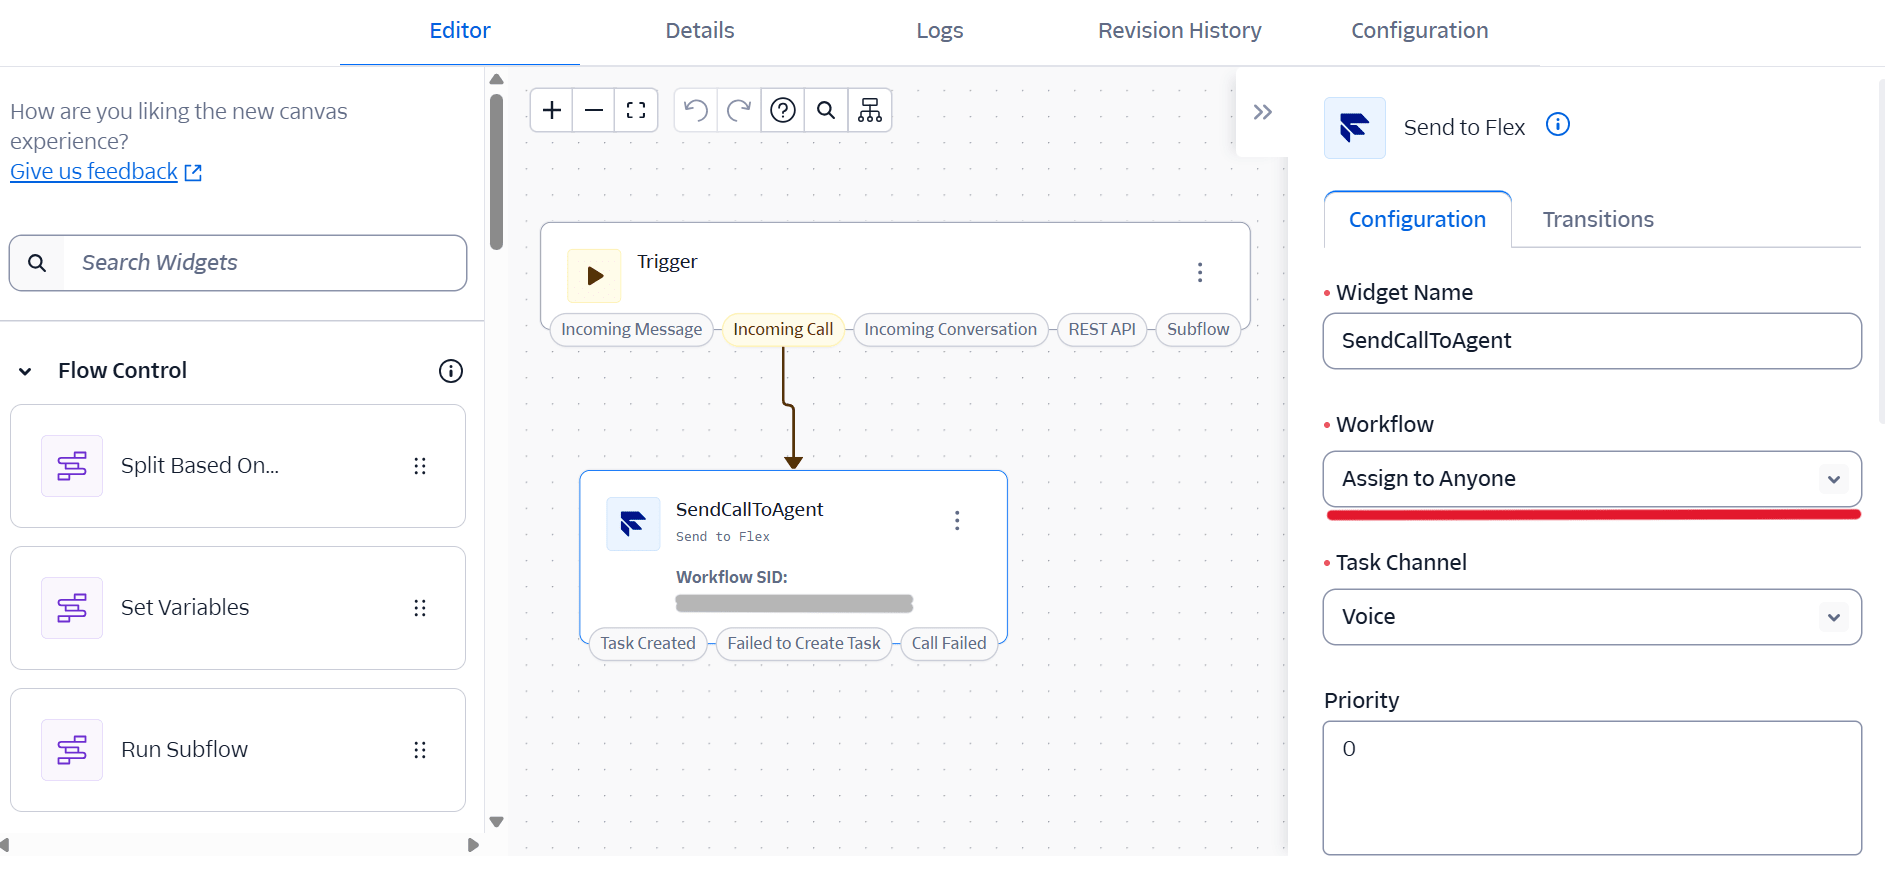The width and height of the screenshot is (1885, 871).
Task: Open Send to Flex info icon
Action: point(1557,125)
